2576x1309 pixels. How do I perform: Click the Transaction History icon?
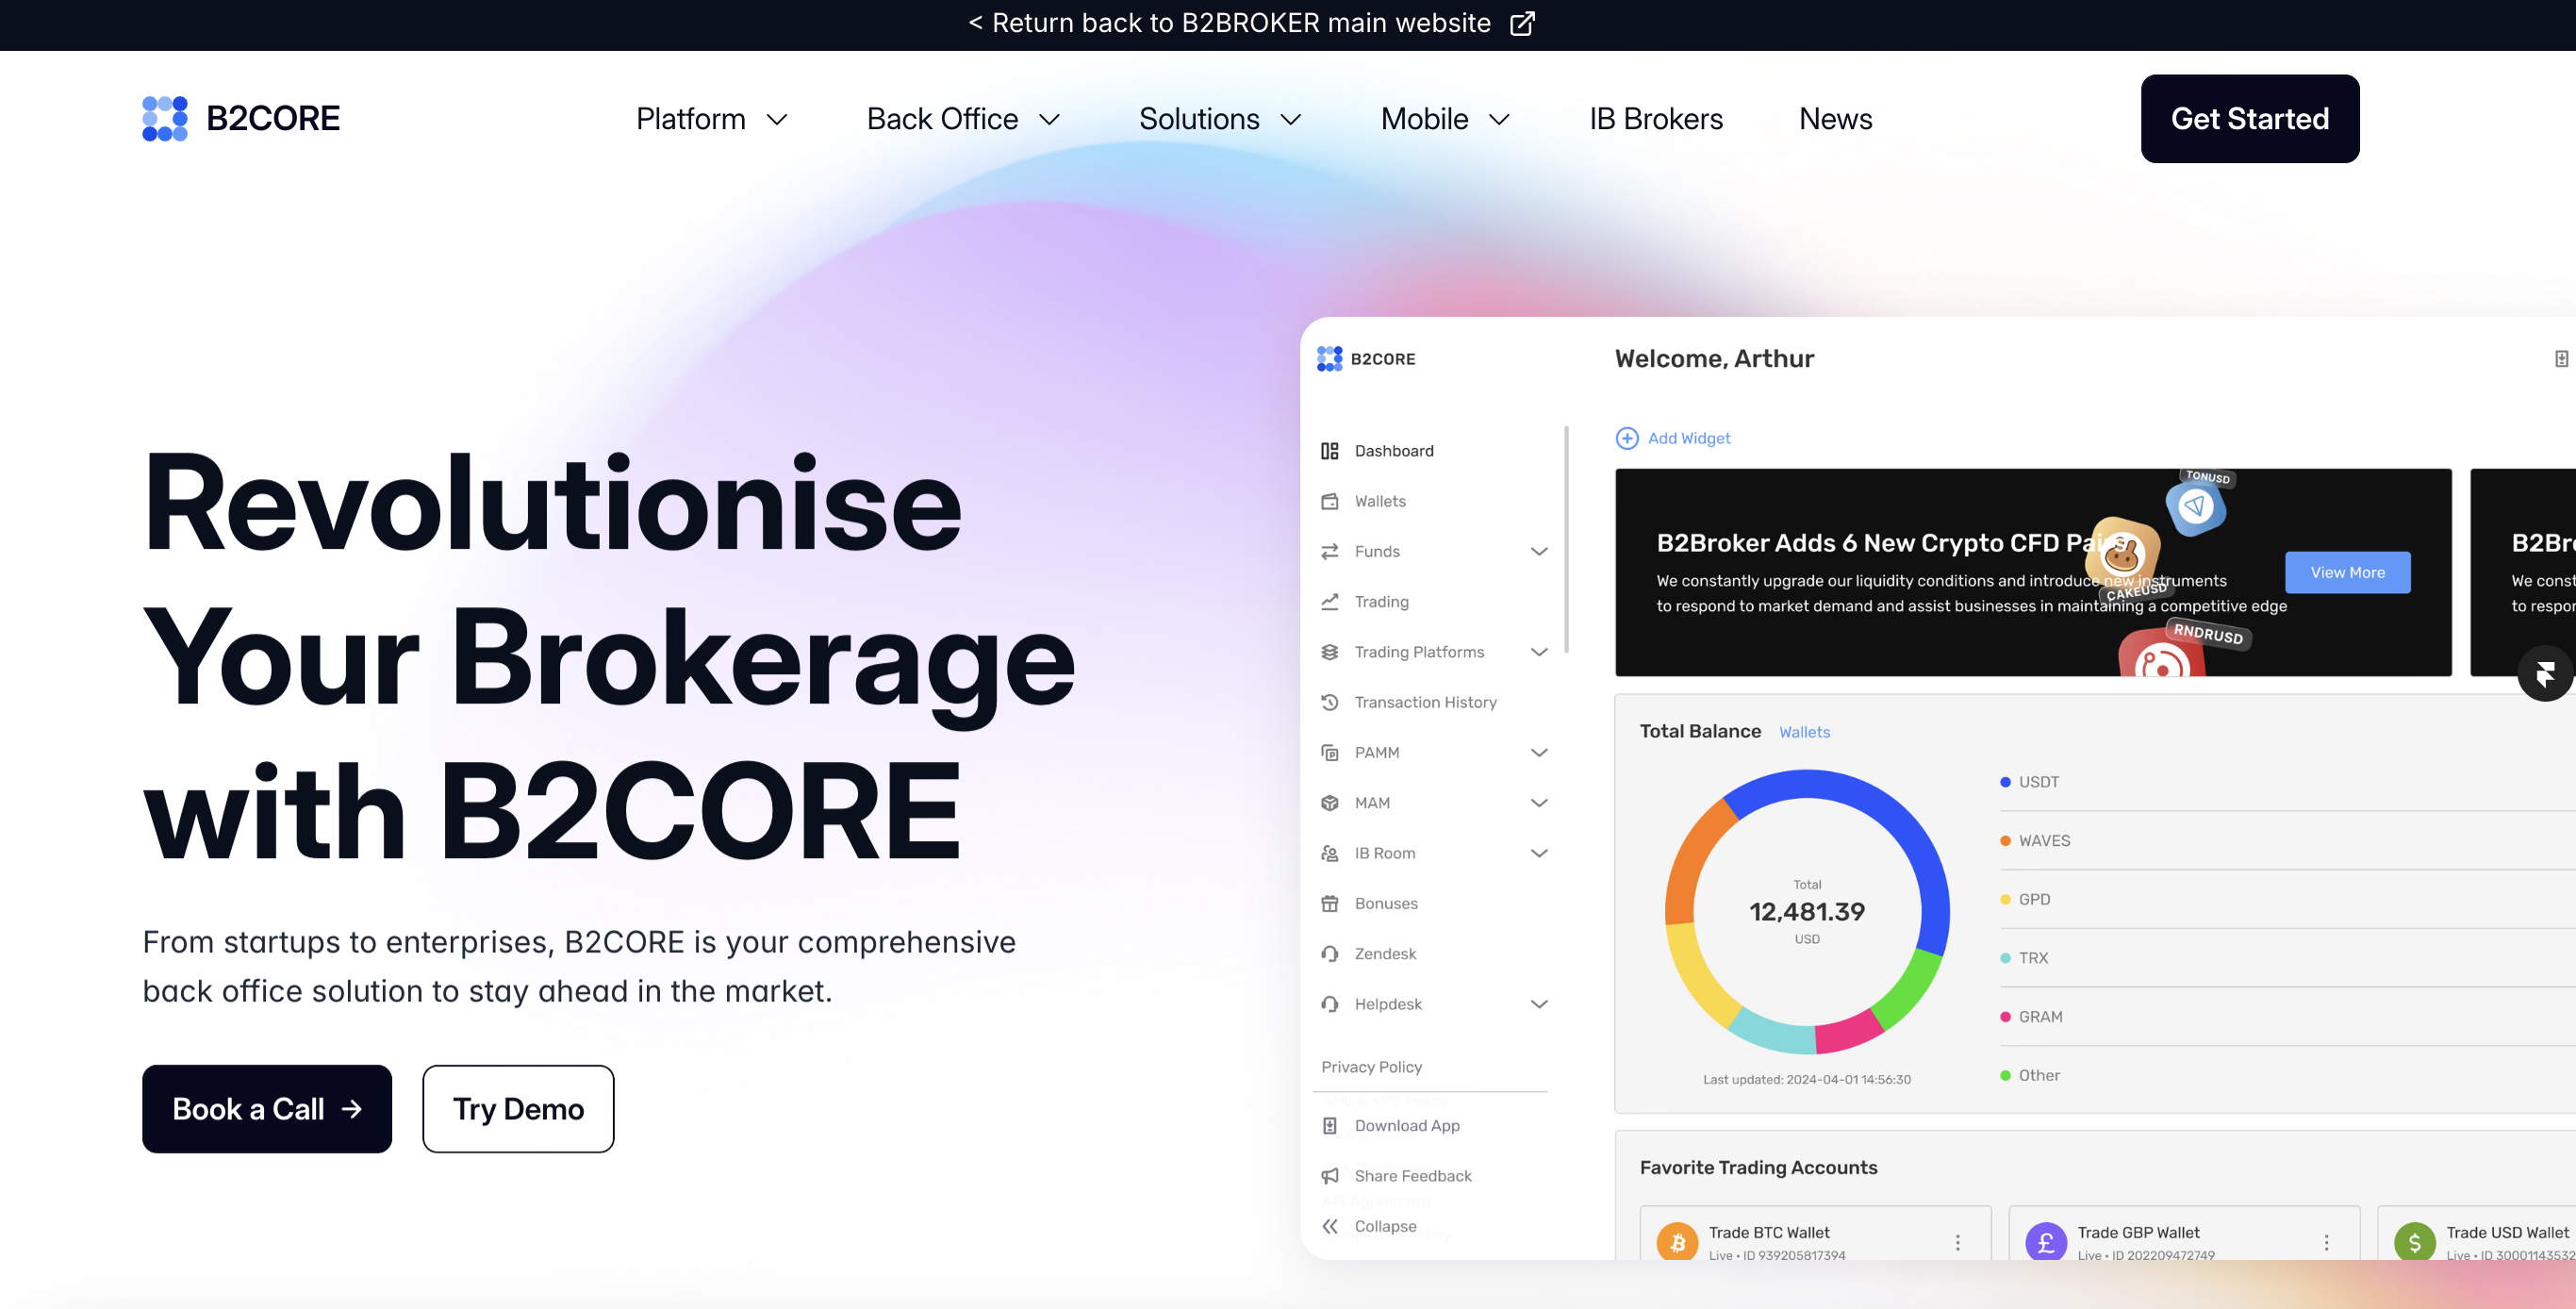(1329, 702)
